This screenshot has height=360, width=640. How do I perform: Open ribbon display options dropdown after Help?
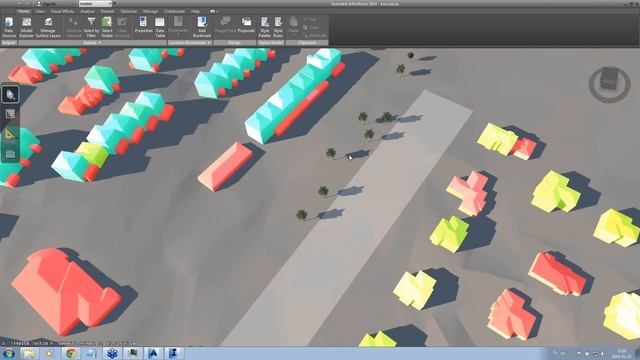pyautogui.click(x=214, y=11)
